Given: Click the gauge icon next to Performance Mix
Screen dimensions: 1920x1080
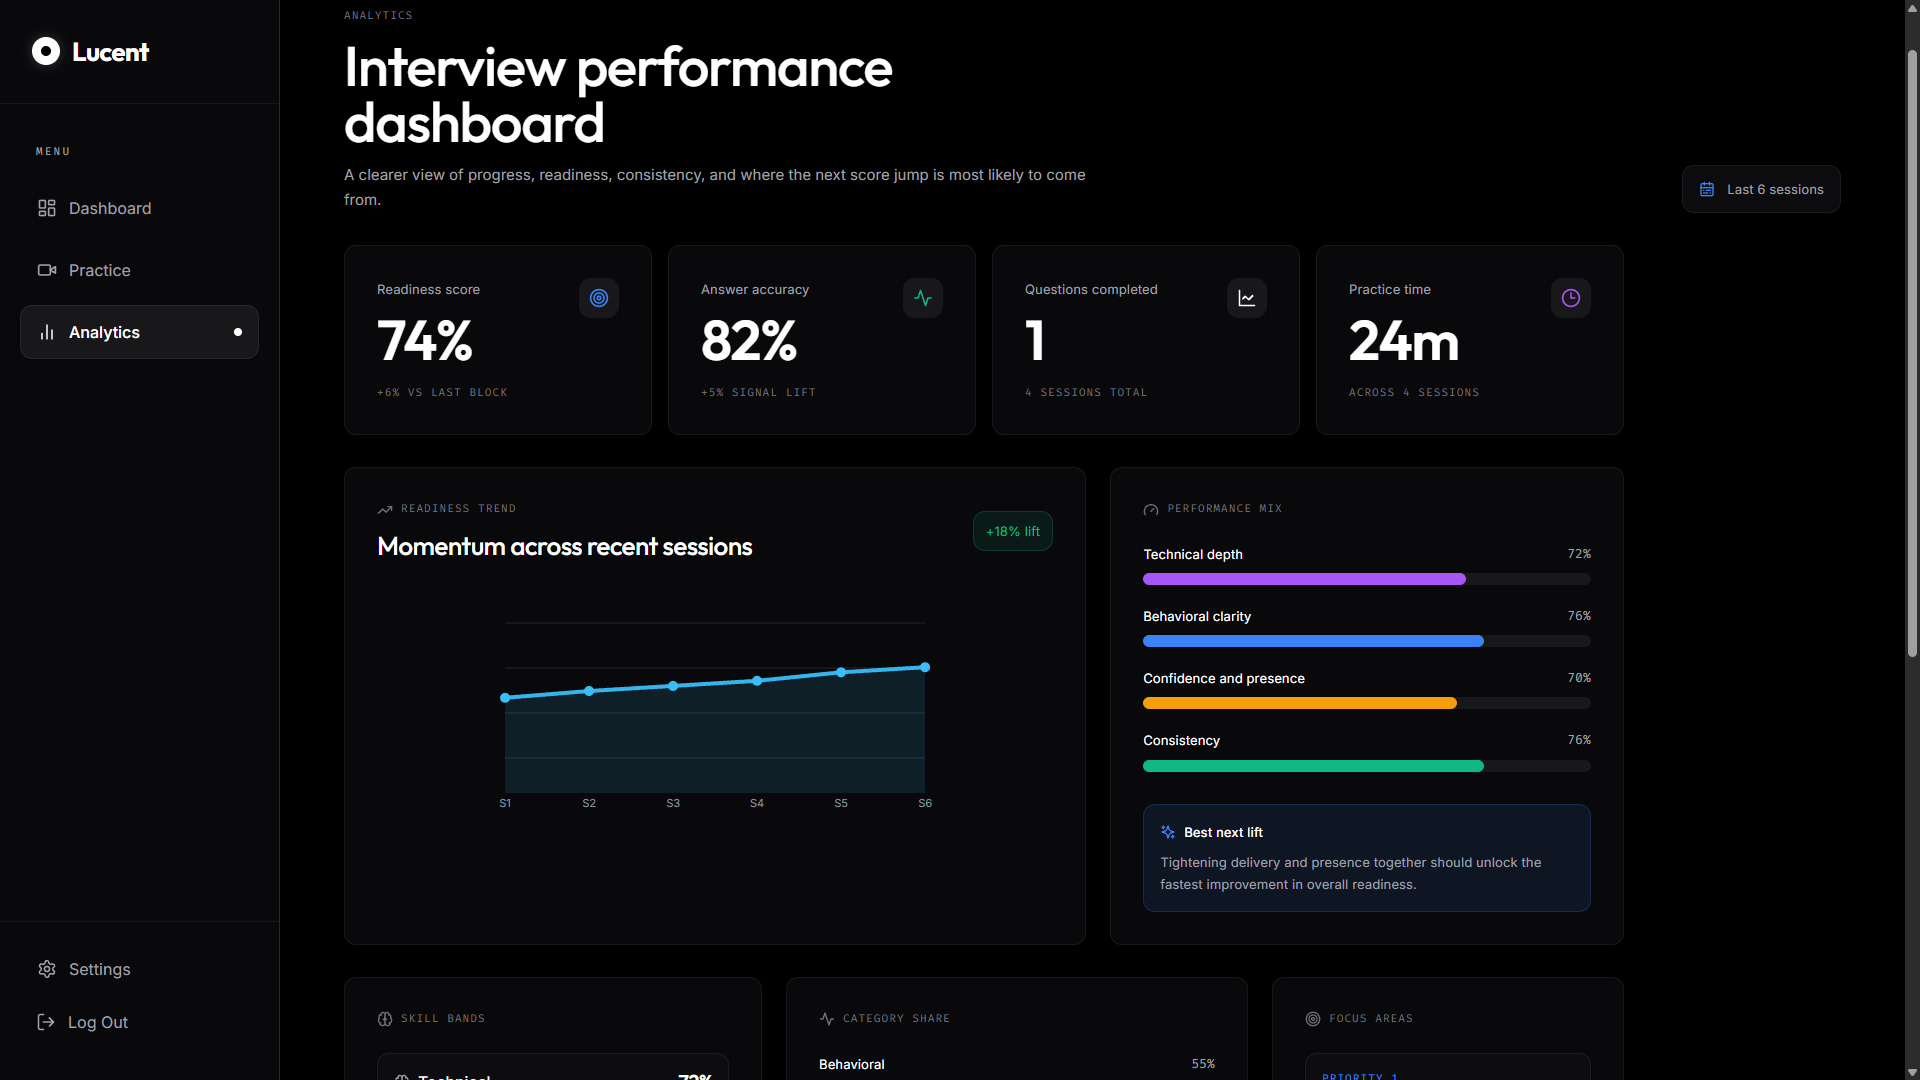Looking at the screenshot, I should [x=1151, y=509].
